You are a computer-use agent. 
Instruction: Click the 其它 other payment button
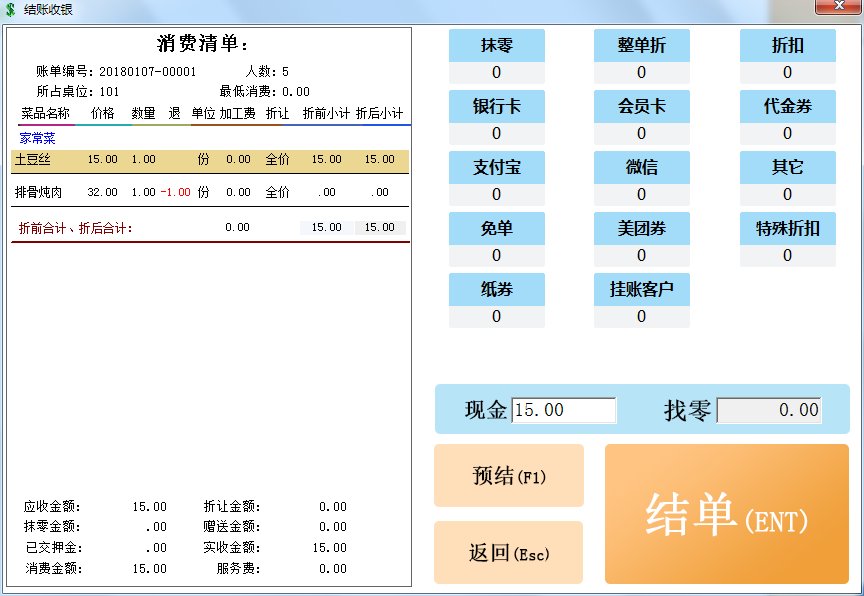787,168
